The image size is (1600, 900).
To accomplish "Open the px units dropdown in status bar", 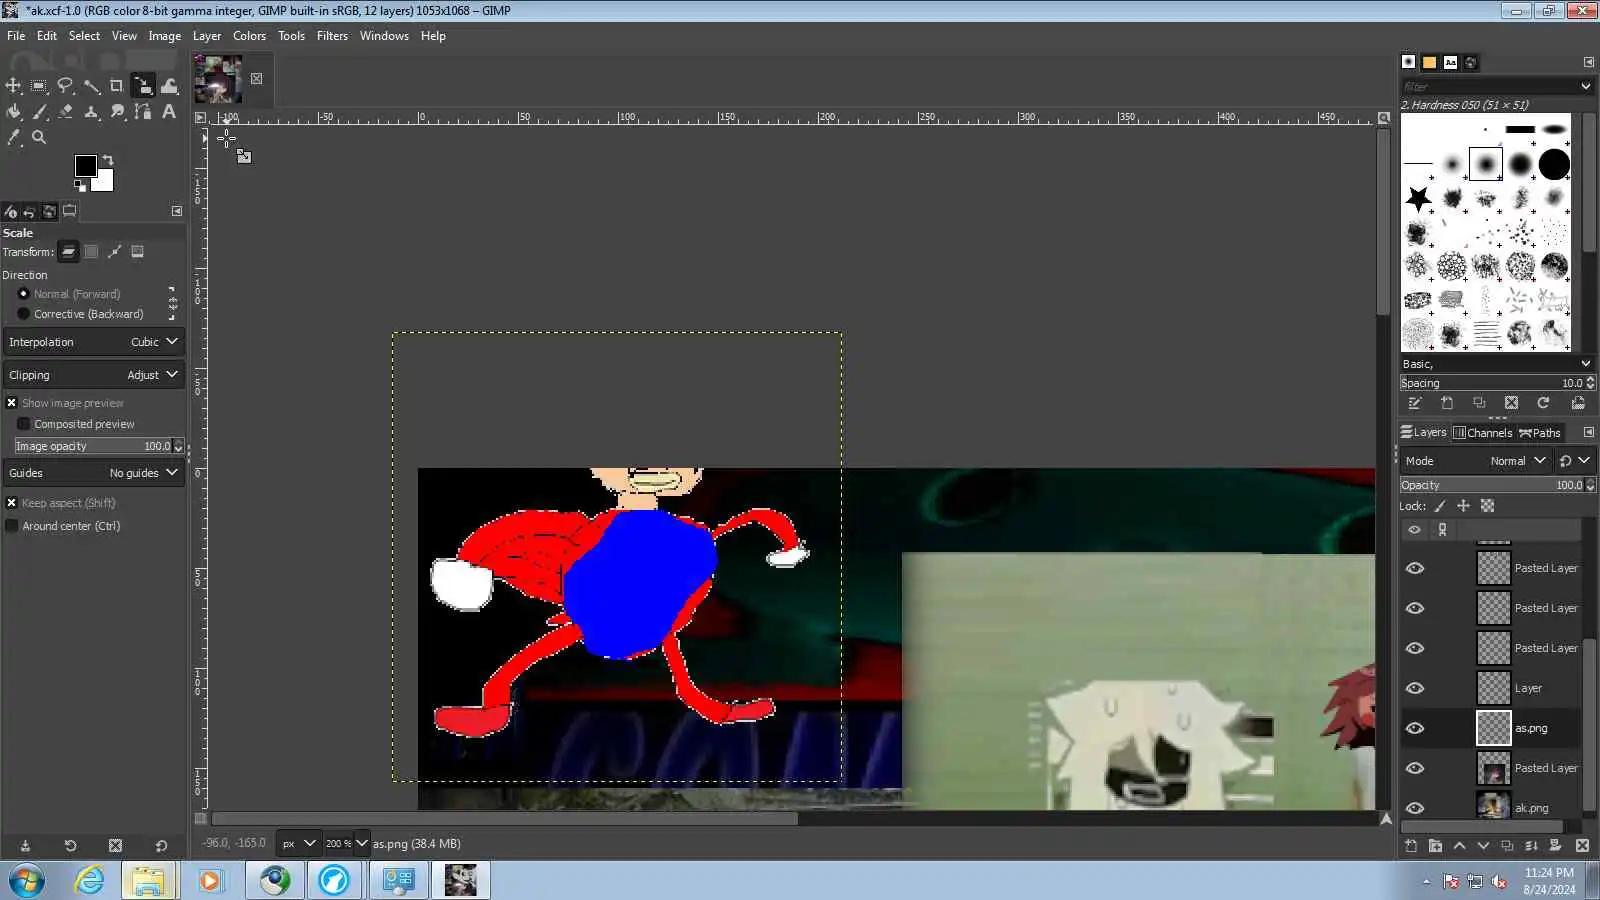I will coord(298,844).
